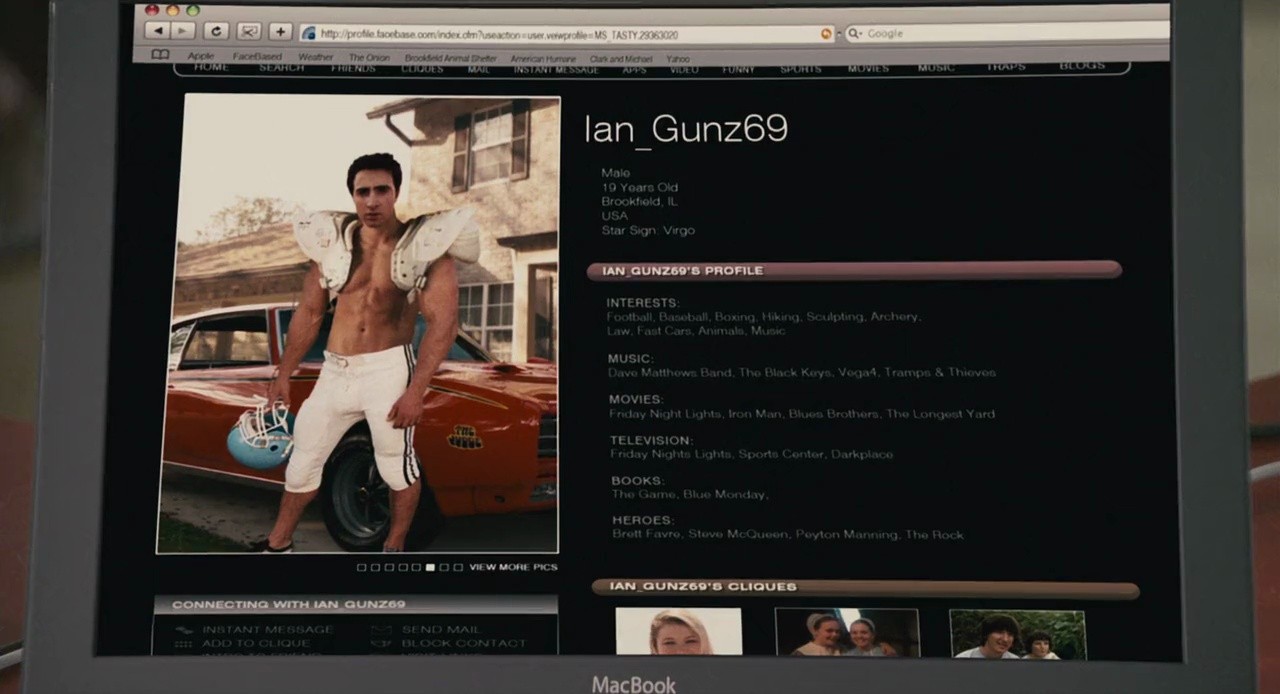Viewport: 1280px width, 694px height.
Task: Add a bookmark with the plus icon
Action: 280,32
